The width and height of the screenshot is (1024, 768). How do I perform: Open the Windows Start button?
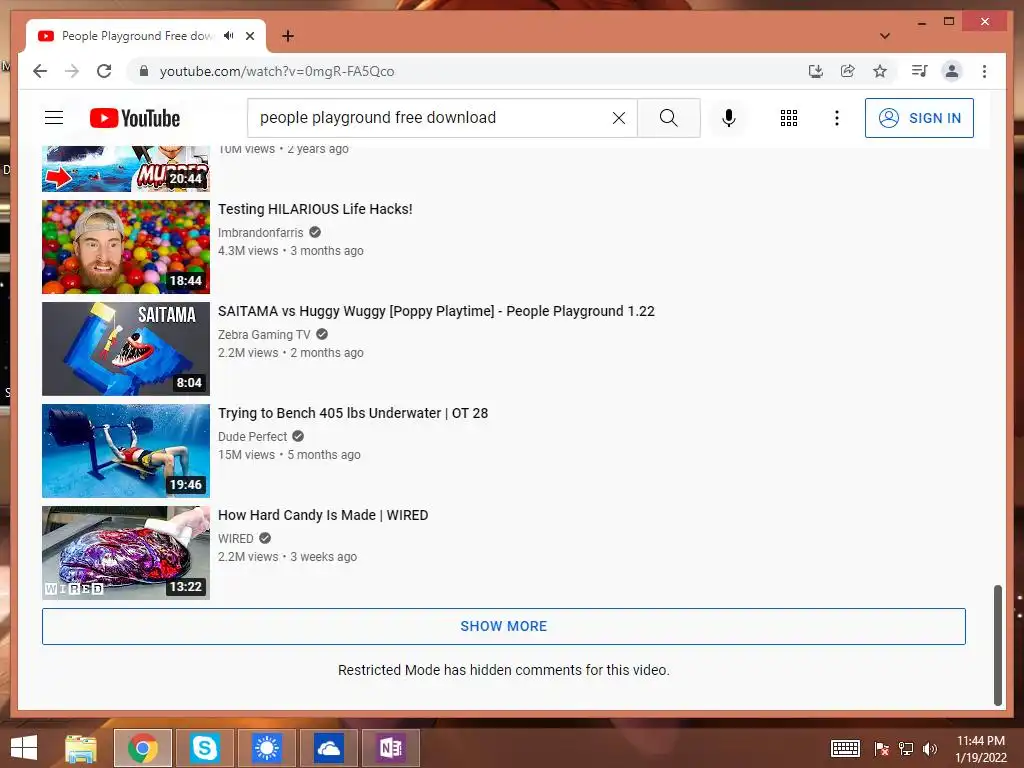click(24, 748)
